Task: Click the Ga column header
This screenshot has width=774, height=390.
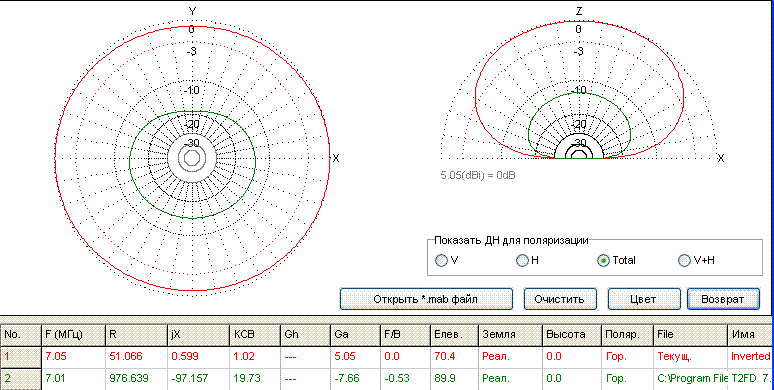Action: click(x=355, y=335)
